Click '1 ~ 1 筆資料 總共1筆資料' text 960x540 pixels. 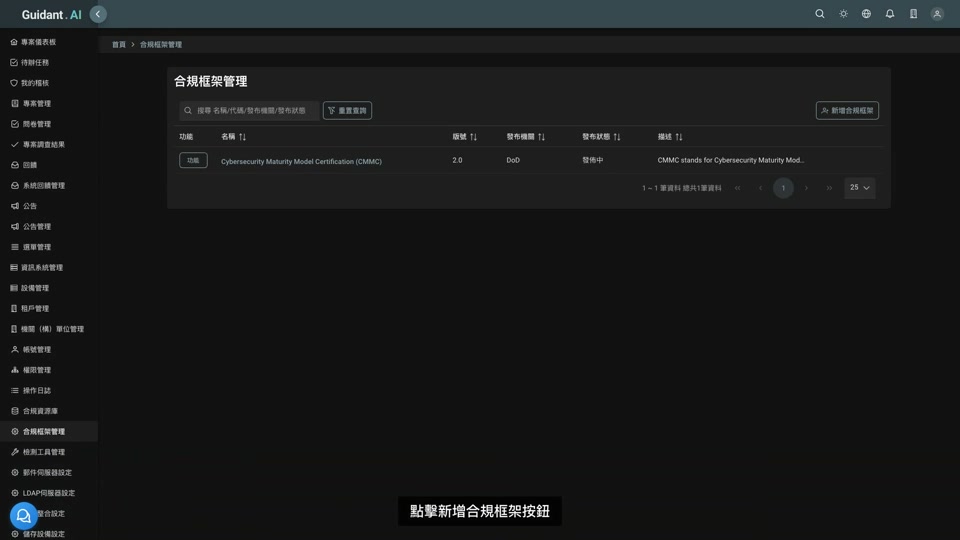(681, 189)
